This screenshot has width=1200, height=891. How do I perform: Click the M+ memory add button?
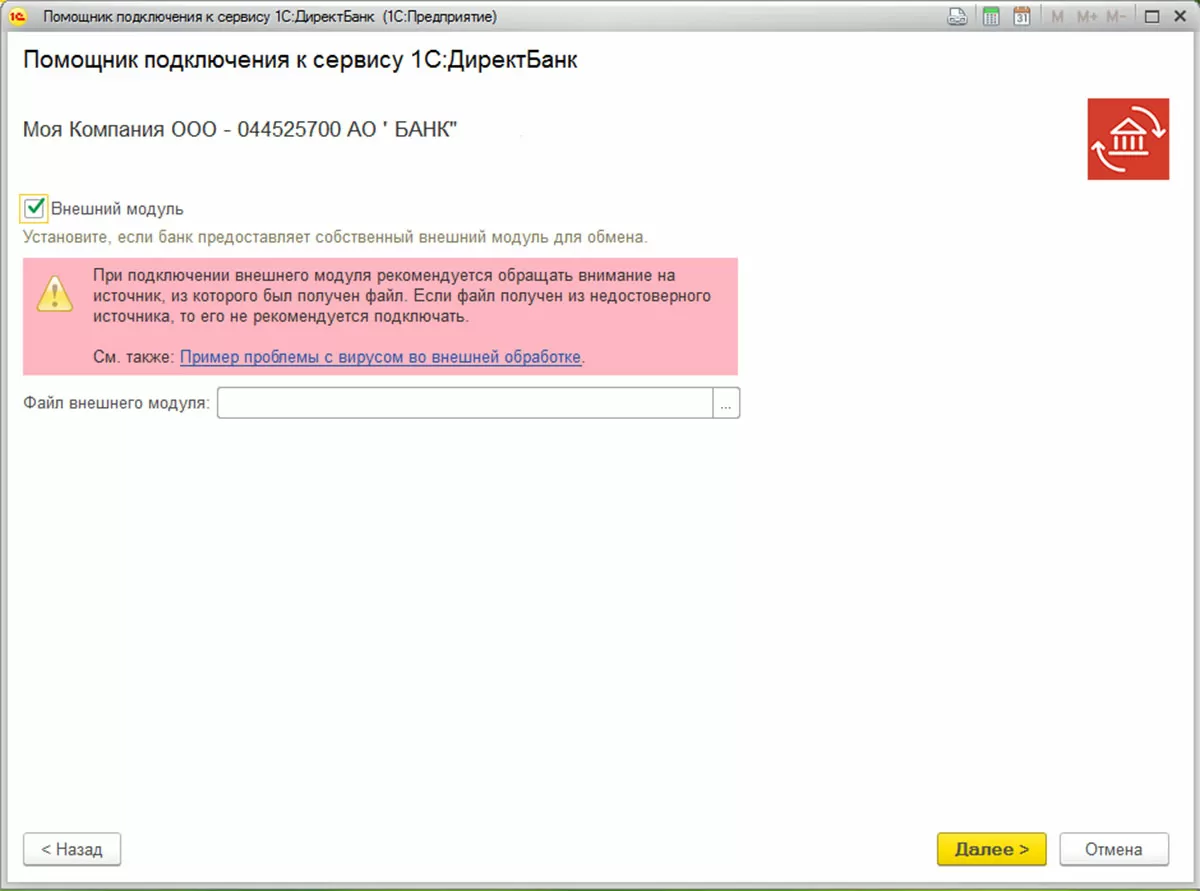pos(1087,17)
